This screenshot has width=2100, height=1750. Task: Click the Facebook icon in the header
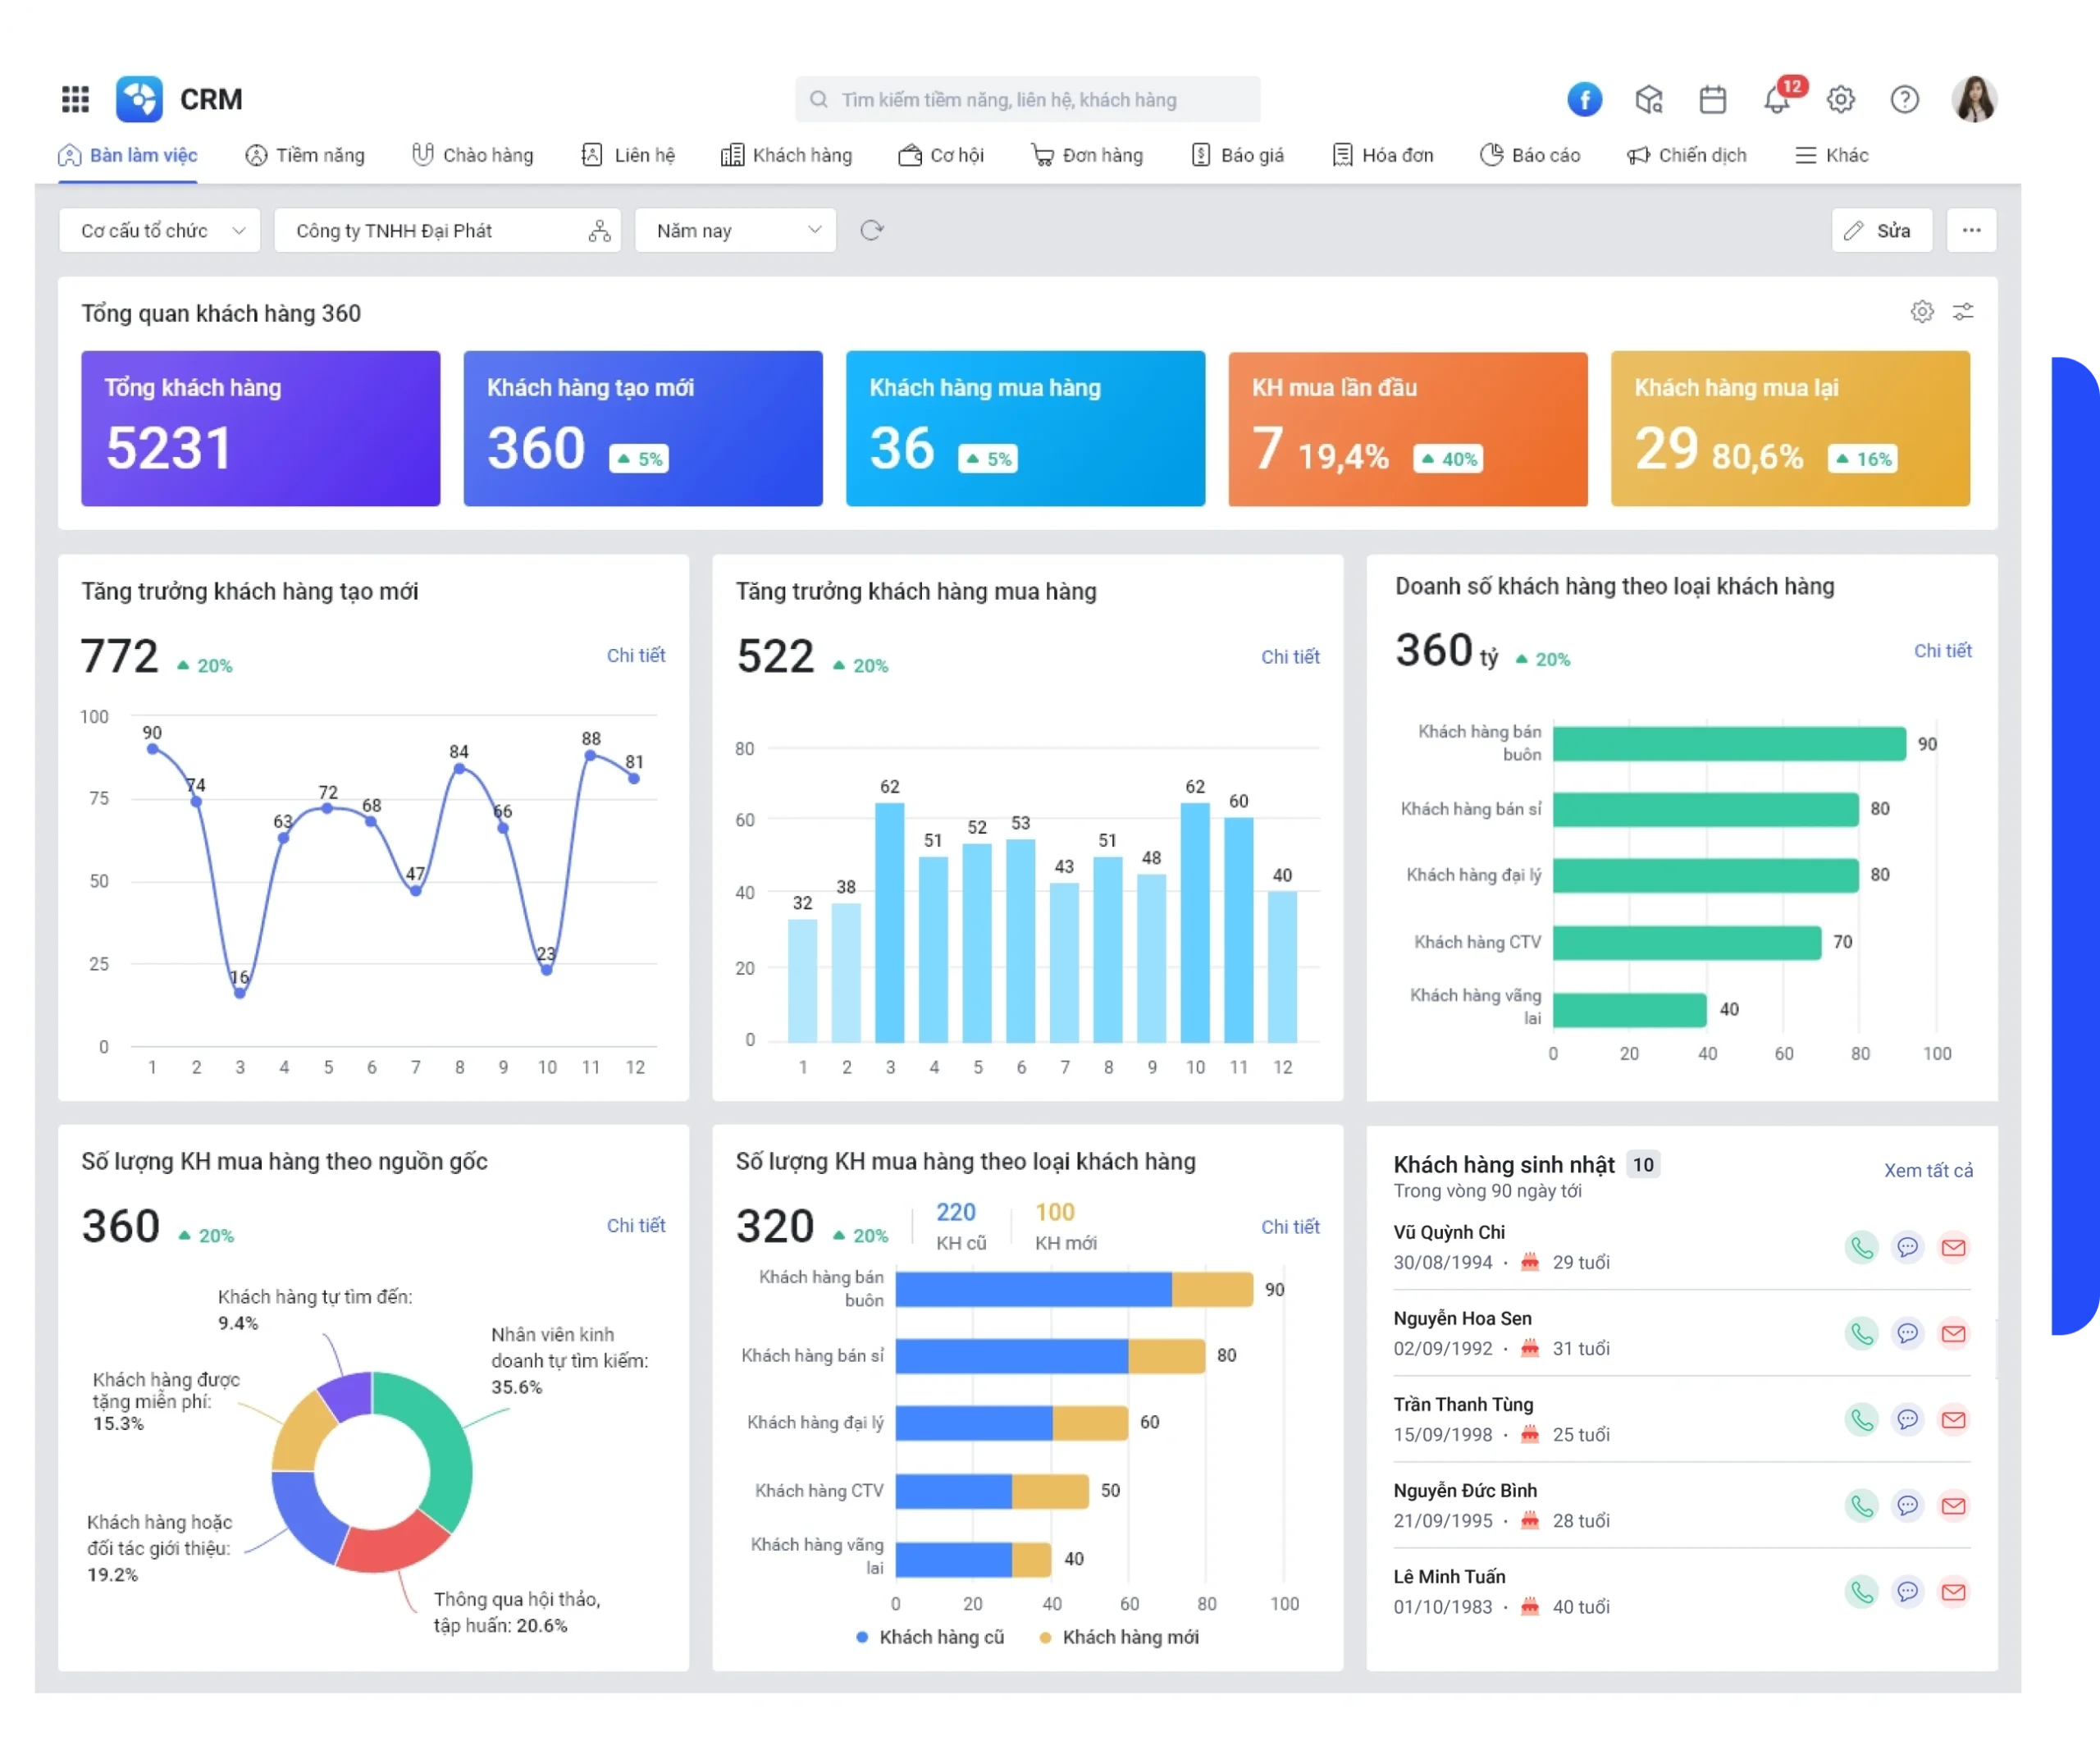(1584, 99)
